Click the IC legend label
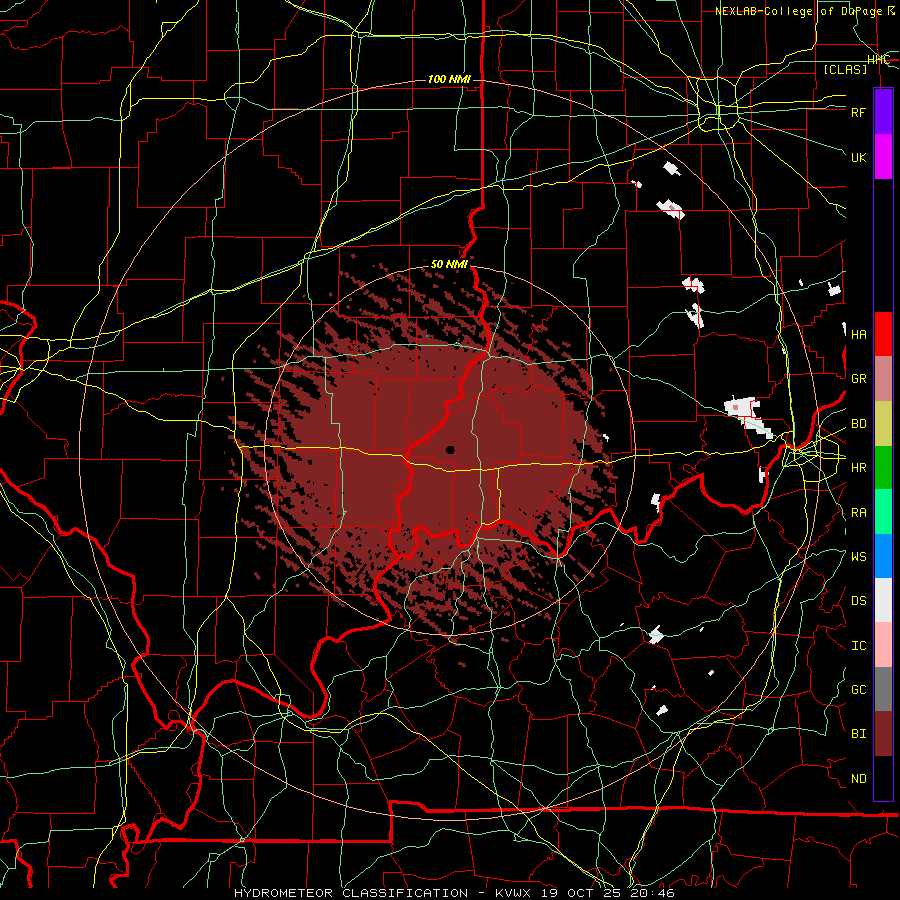 click(x=859, y=646)
